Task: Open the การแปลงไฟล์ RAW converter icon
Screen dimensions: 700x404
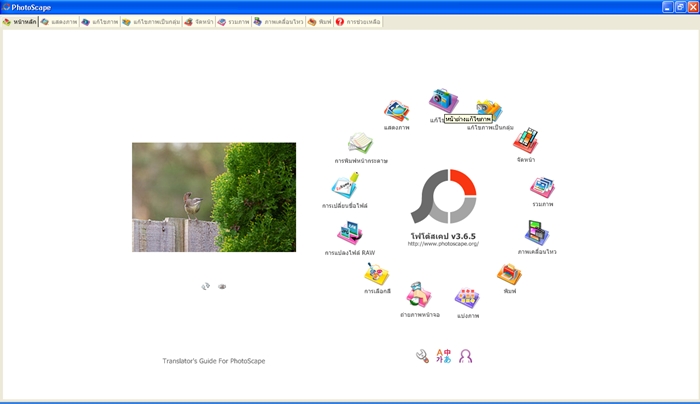Action: [x=350, y=233]
